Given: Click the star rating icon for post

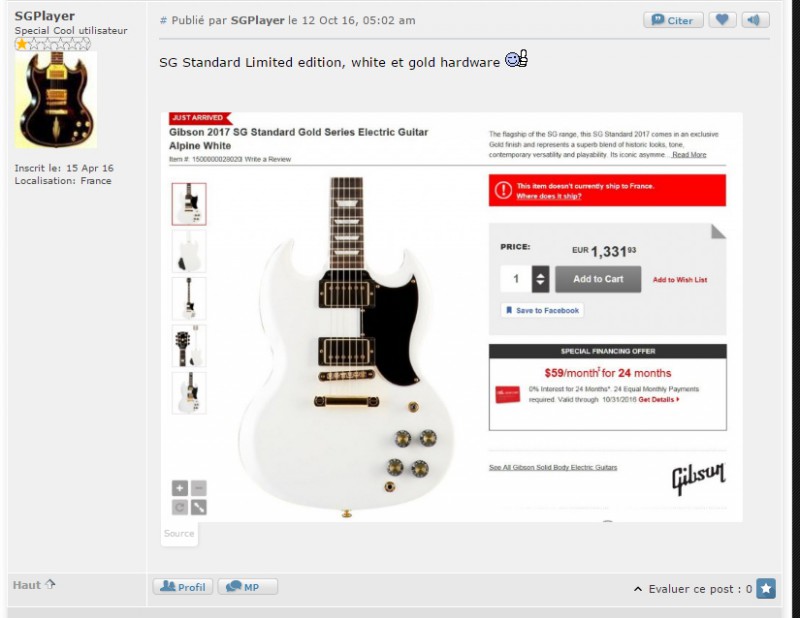Looking at the screenshot, I should [x=766, y=588].
